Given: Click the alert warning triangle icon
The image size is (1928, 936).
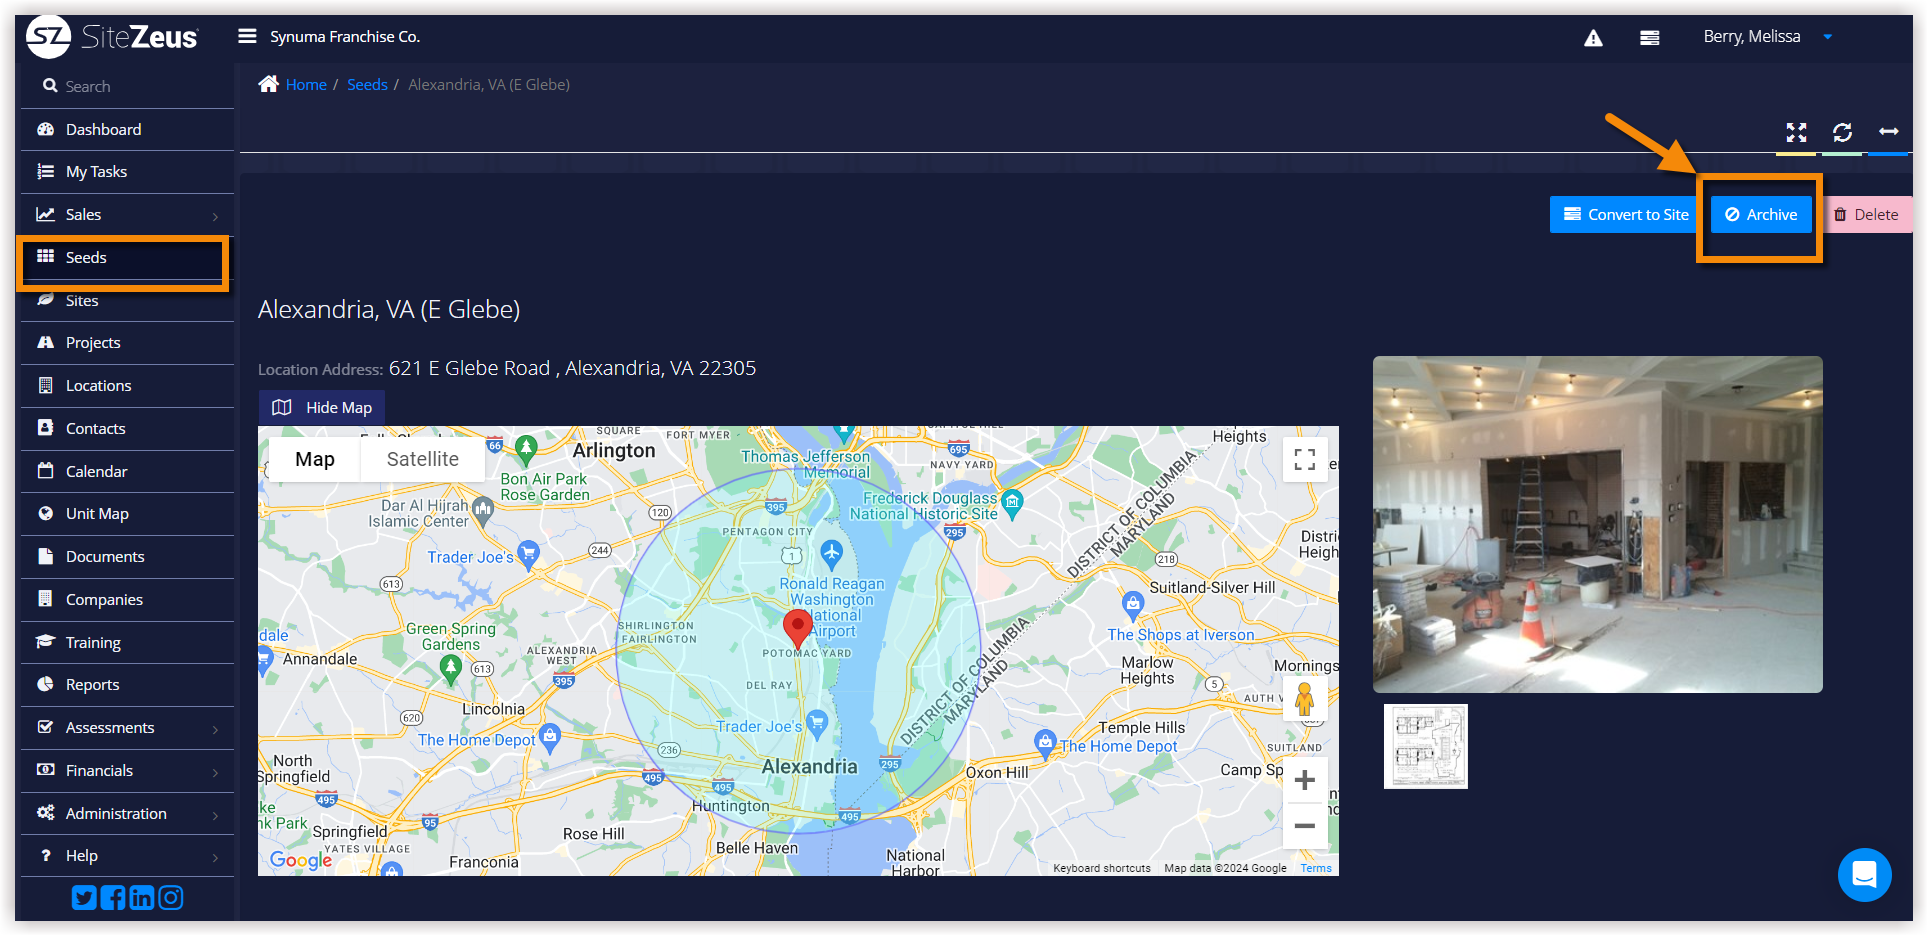Looking at the screenshot, I should pos(1593,38).
